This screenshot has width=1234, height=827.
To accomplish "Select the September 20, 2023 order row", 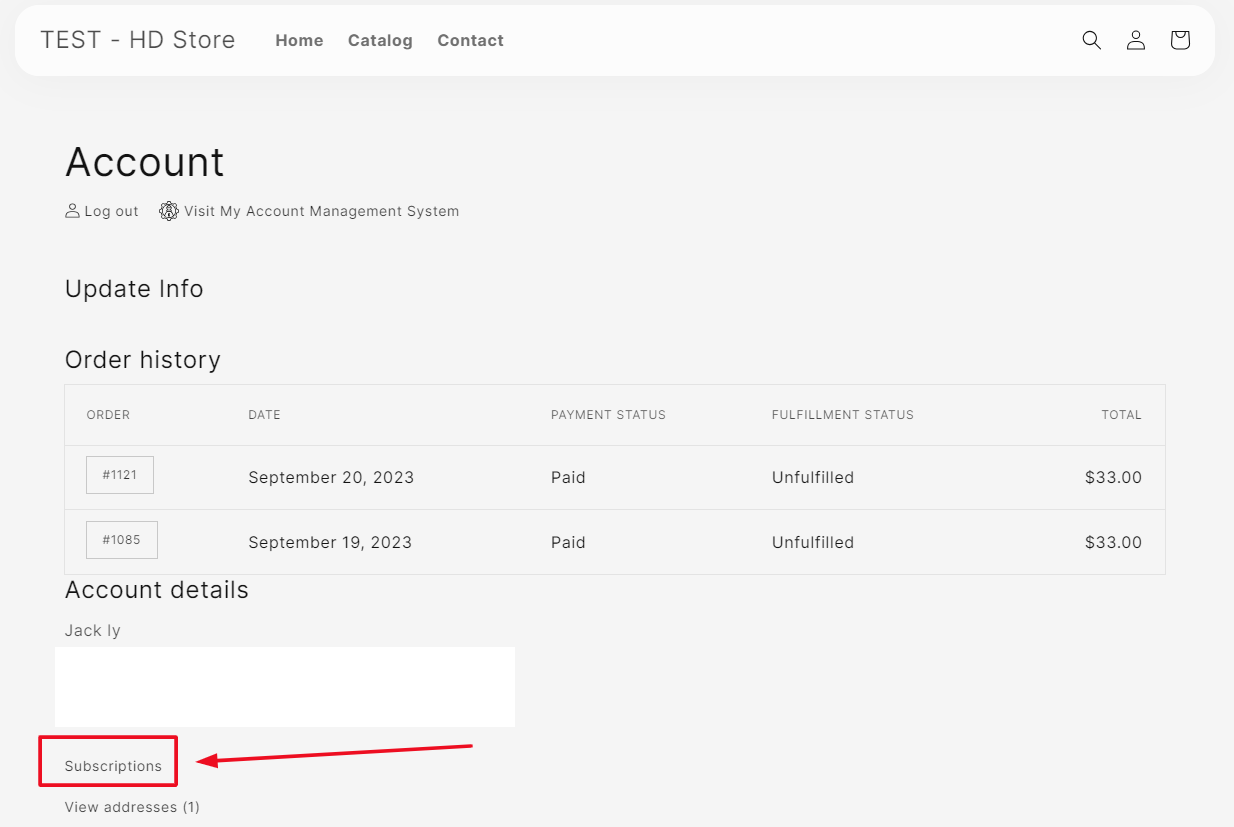I will coord(331,477).
